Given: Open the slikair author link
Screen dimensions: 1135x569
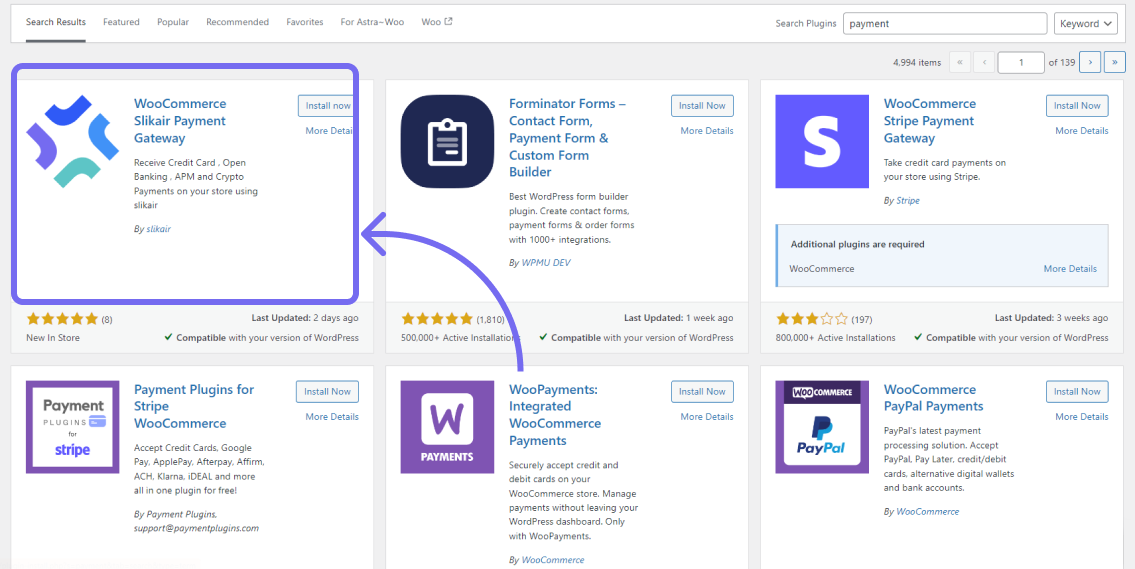Looking at the screenshot, I should coord(159,229).
